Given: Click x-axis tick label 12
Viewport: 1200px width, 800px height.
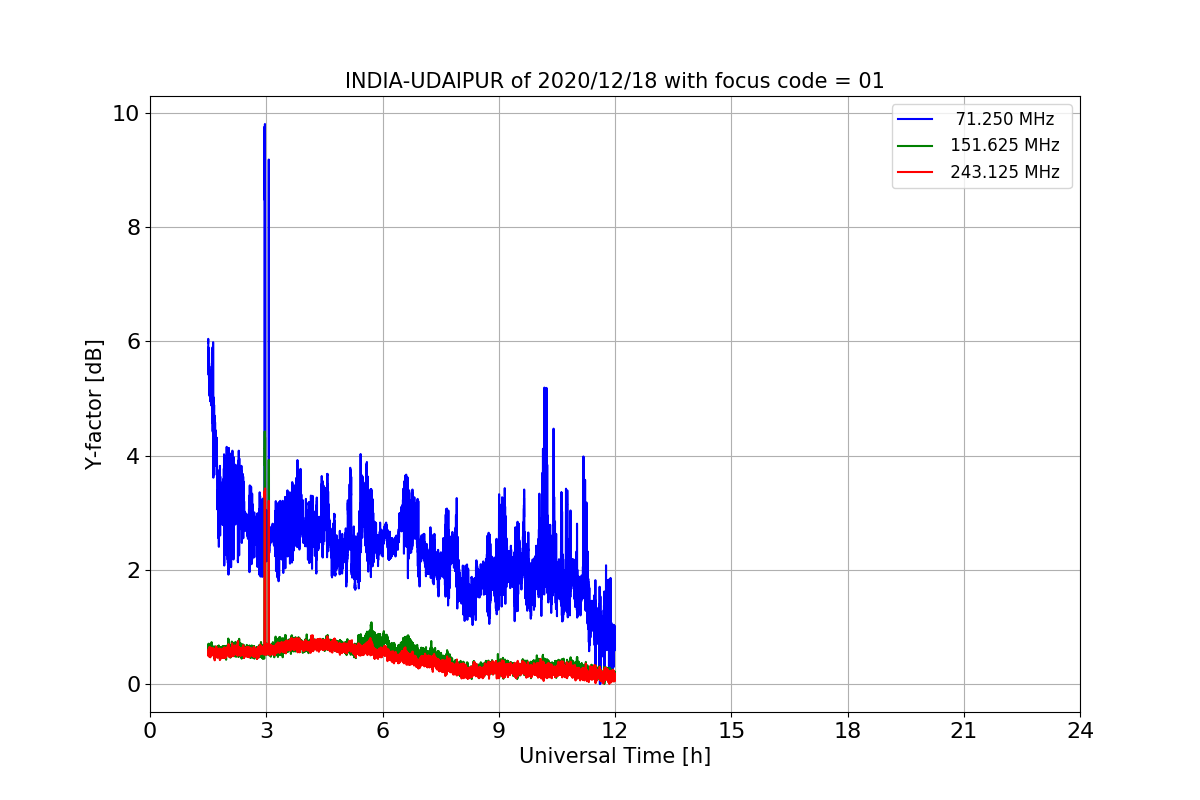Looking at the screenshot, I should point(615,731).
